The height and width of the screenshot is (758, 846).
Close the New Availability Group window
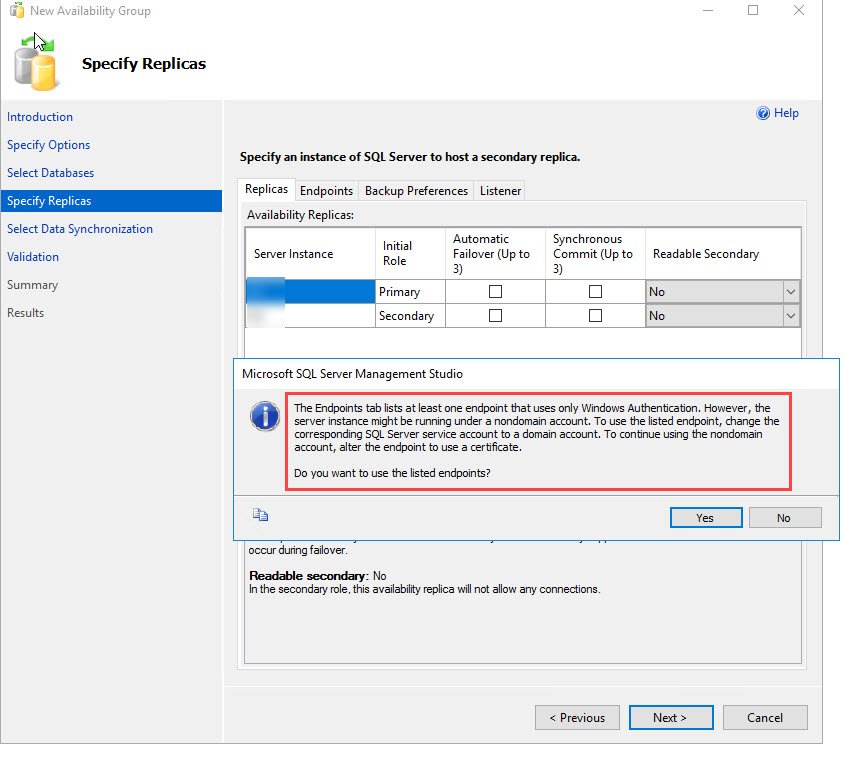click(799, 10)
